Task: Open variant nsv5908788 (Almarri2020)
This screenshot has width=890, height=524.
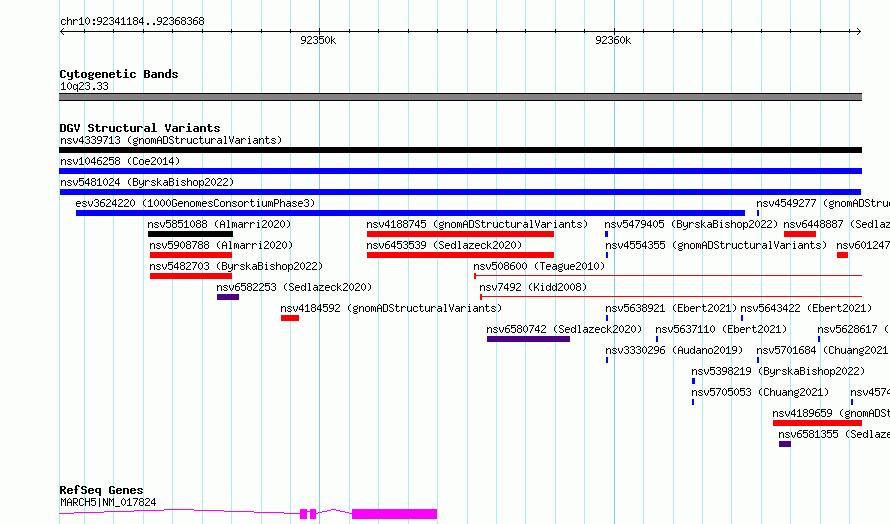Action: coord(221,245)
